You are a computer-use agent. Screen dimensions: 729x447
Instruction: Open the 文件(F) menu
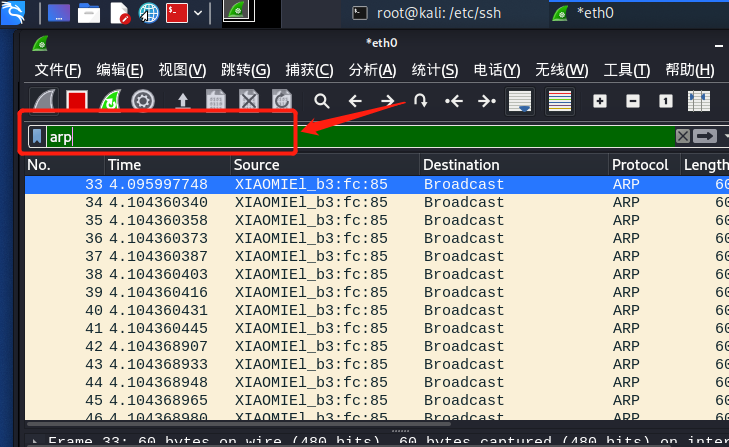tap(58, 70)
